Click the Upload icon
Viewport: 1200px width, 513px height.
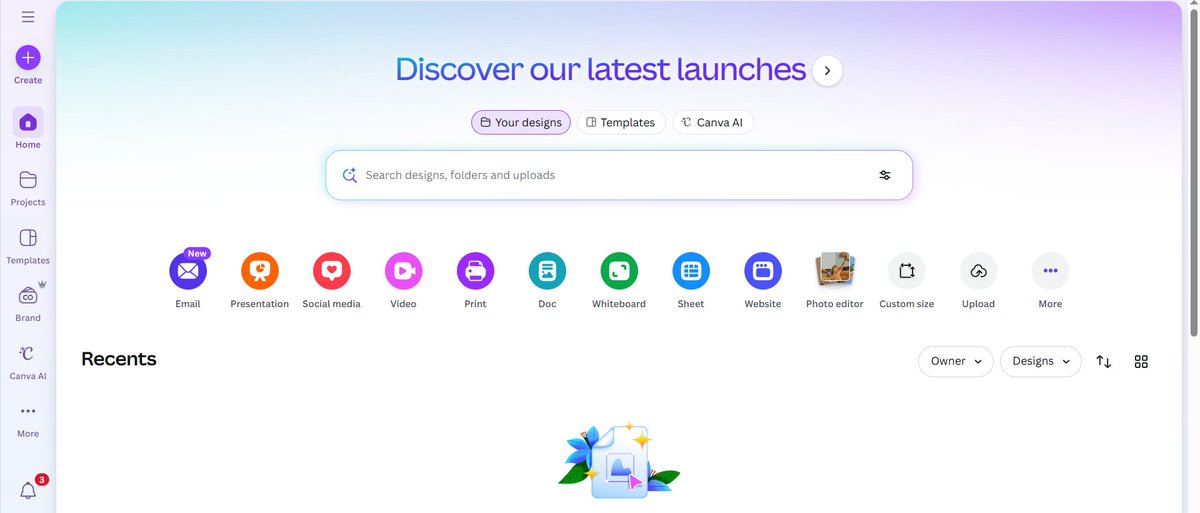click(x=979, y=271)
